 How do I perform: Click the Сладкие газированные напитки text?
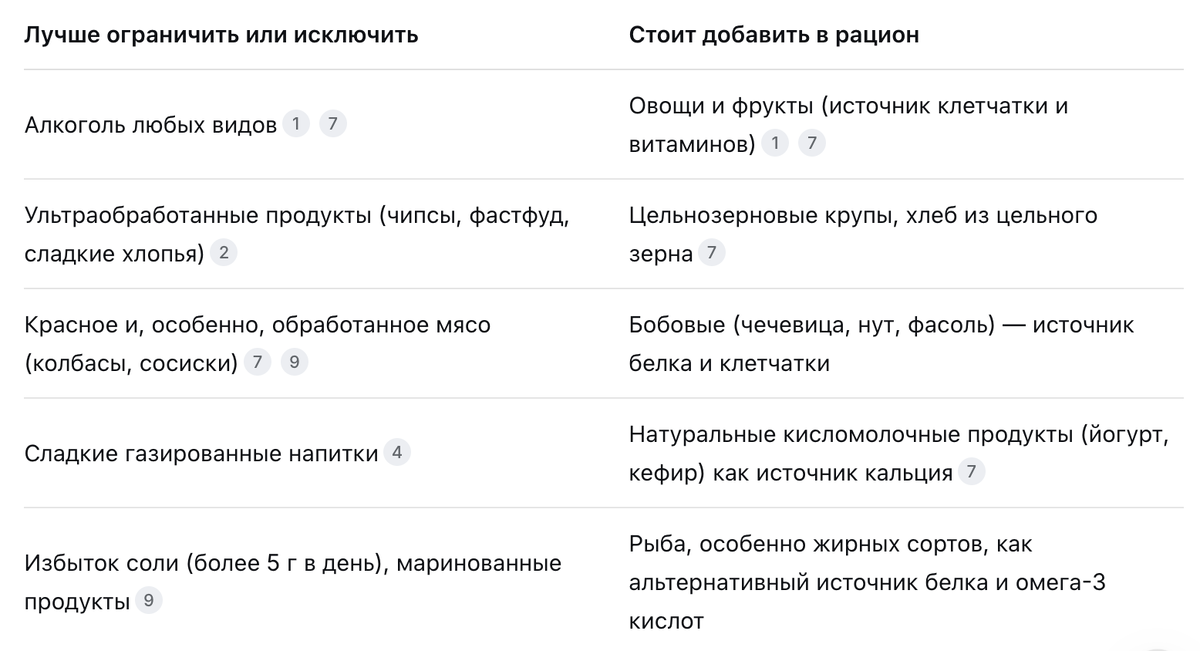(201, 454)
